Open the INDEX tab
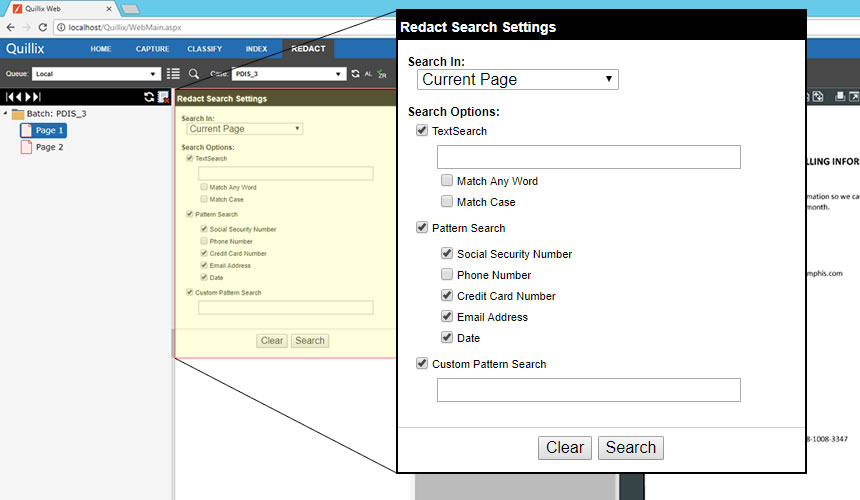Viewport: 860px width, 500px height. [x=256, y=48]
